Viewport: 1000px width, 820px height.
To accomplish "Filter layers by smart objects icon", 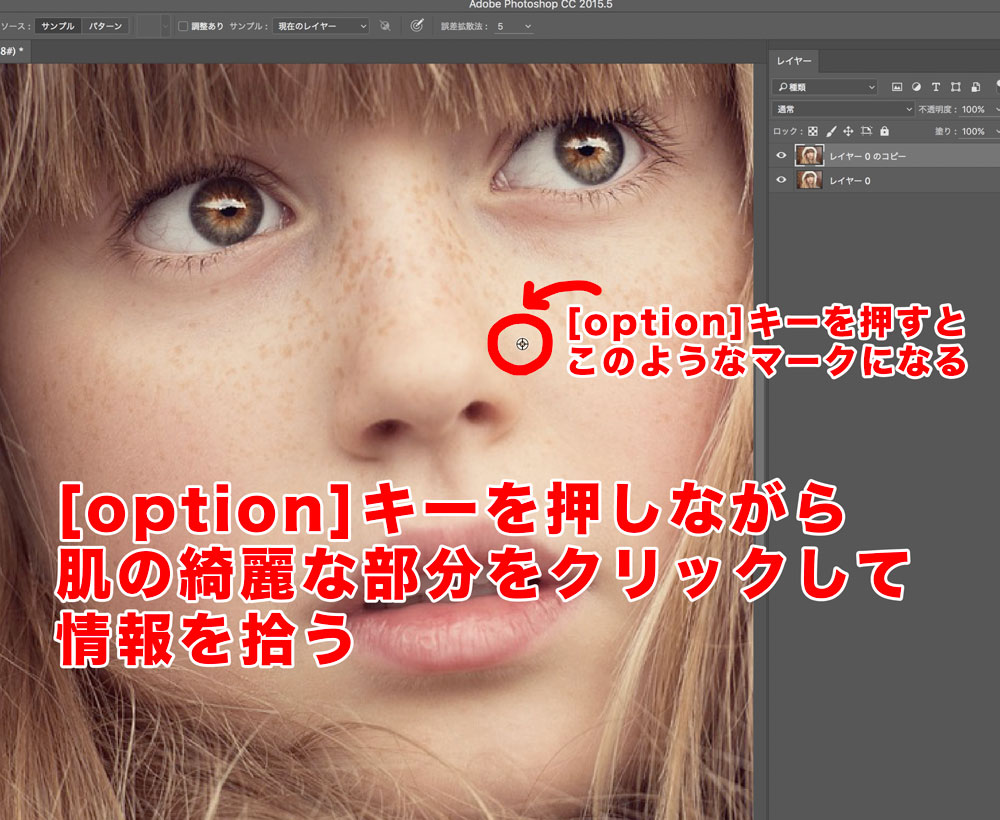I will [975, 87].
